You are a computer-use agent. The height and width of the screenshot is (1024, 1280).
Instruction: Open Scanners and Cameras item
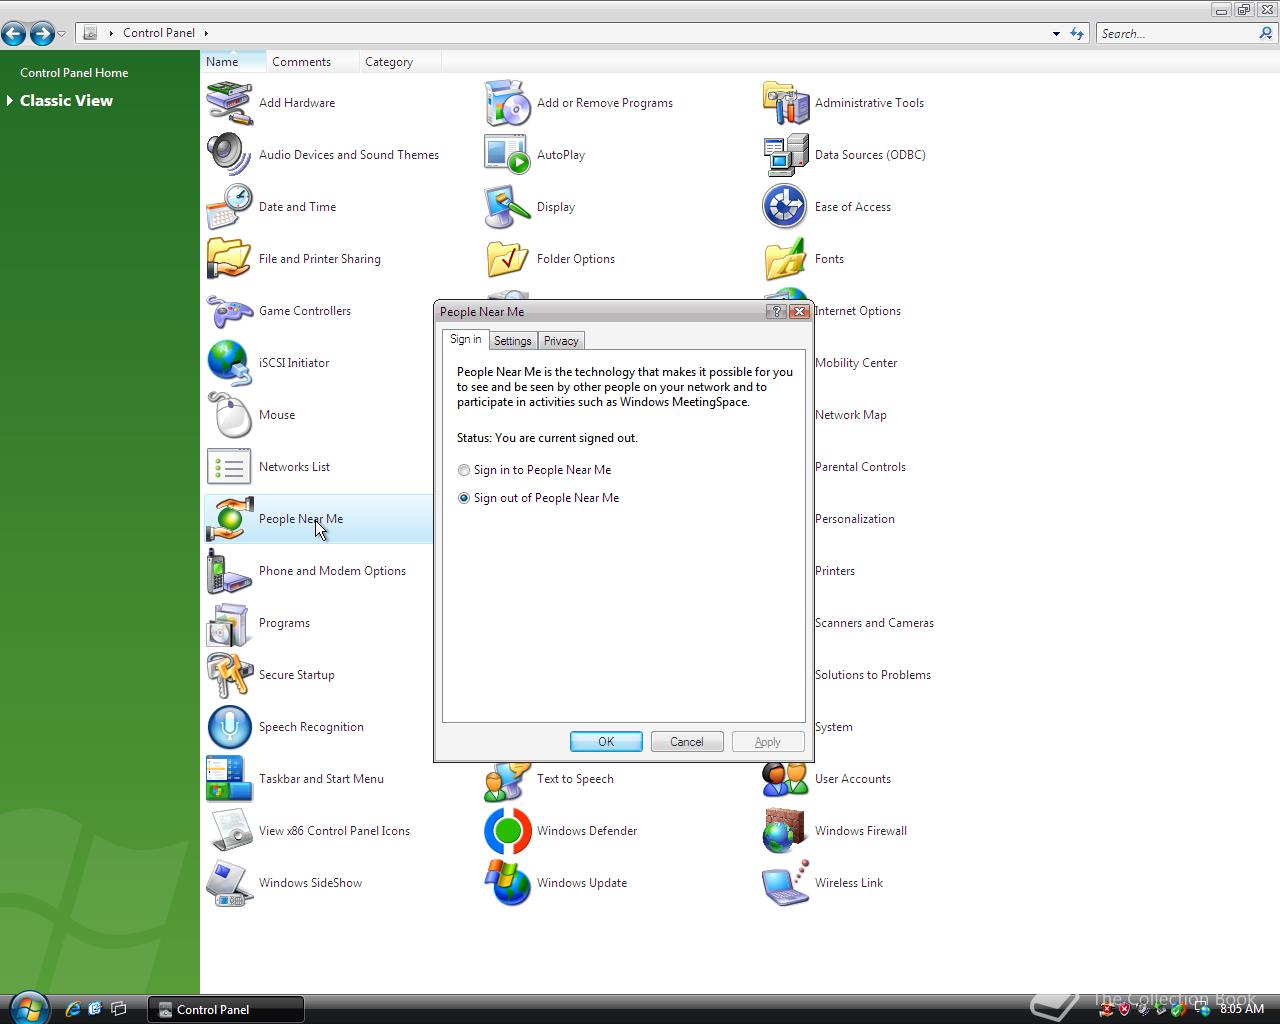tap(874, 623)
